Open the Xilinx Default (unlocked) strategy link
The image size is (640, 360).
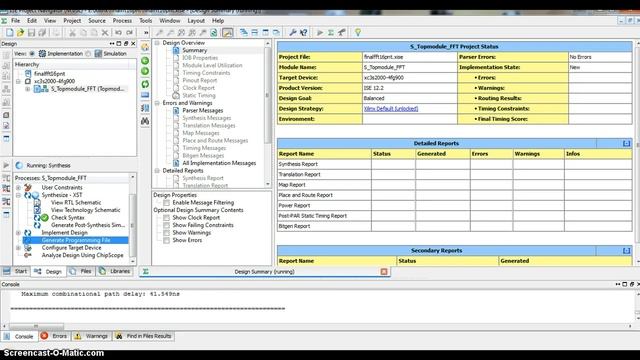[391, 109]
